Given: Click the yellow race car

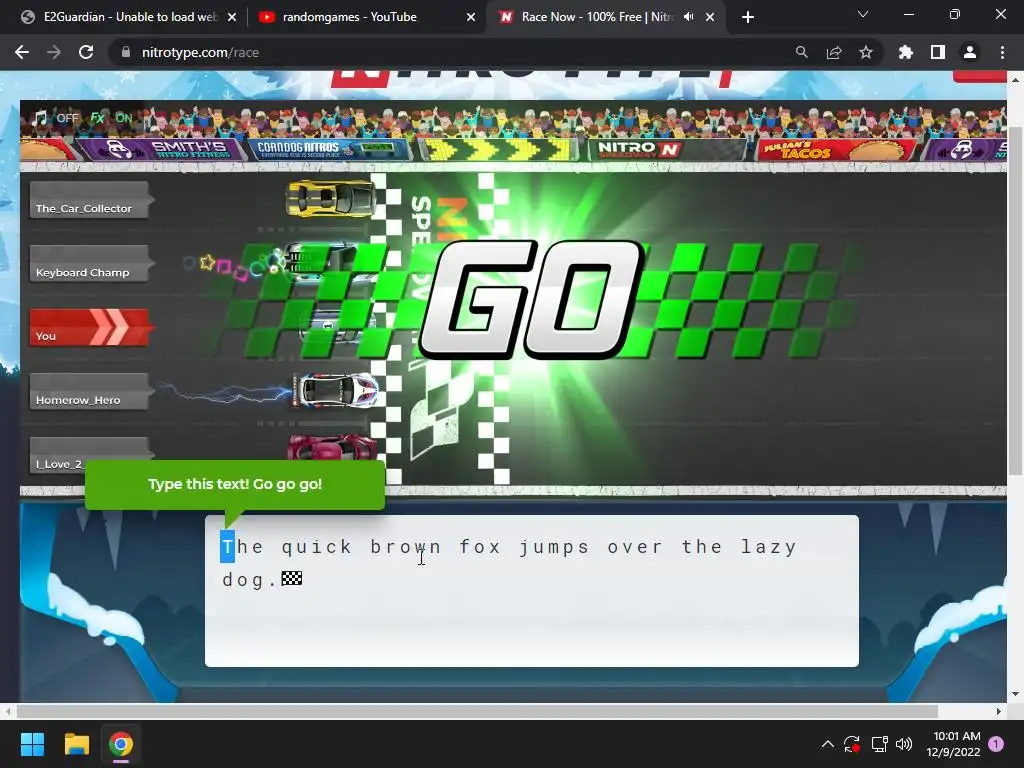Looking at the screenshot, I should (x=331, y=199).
